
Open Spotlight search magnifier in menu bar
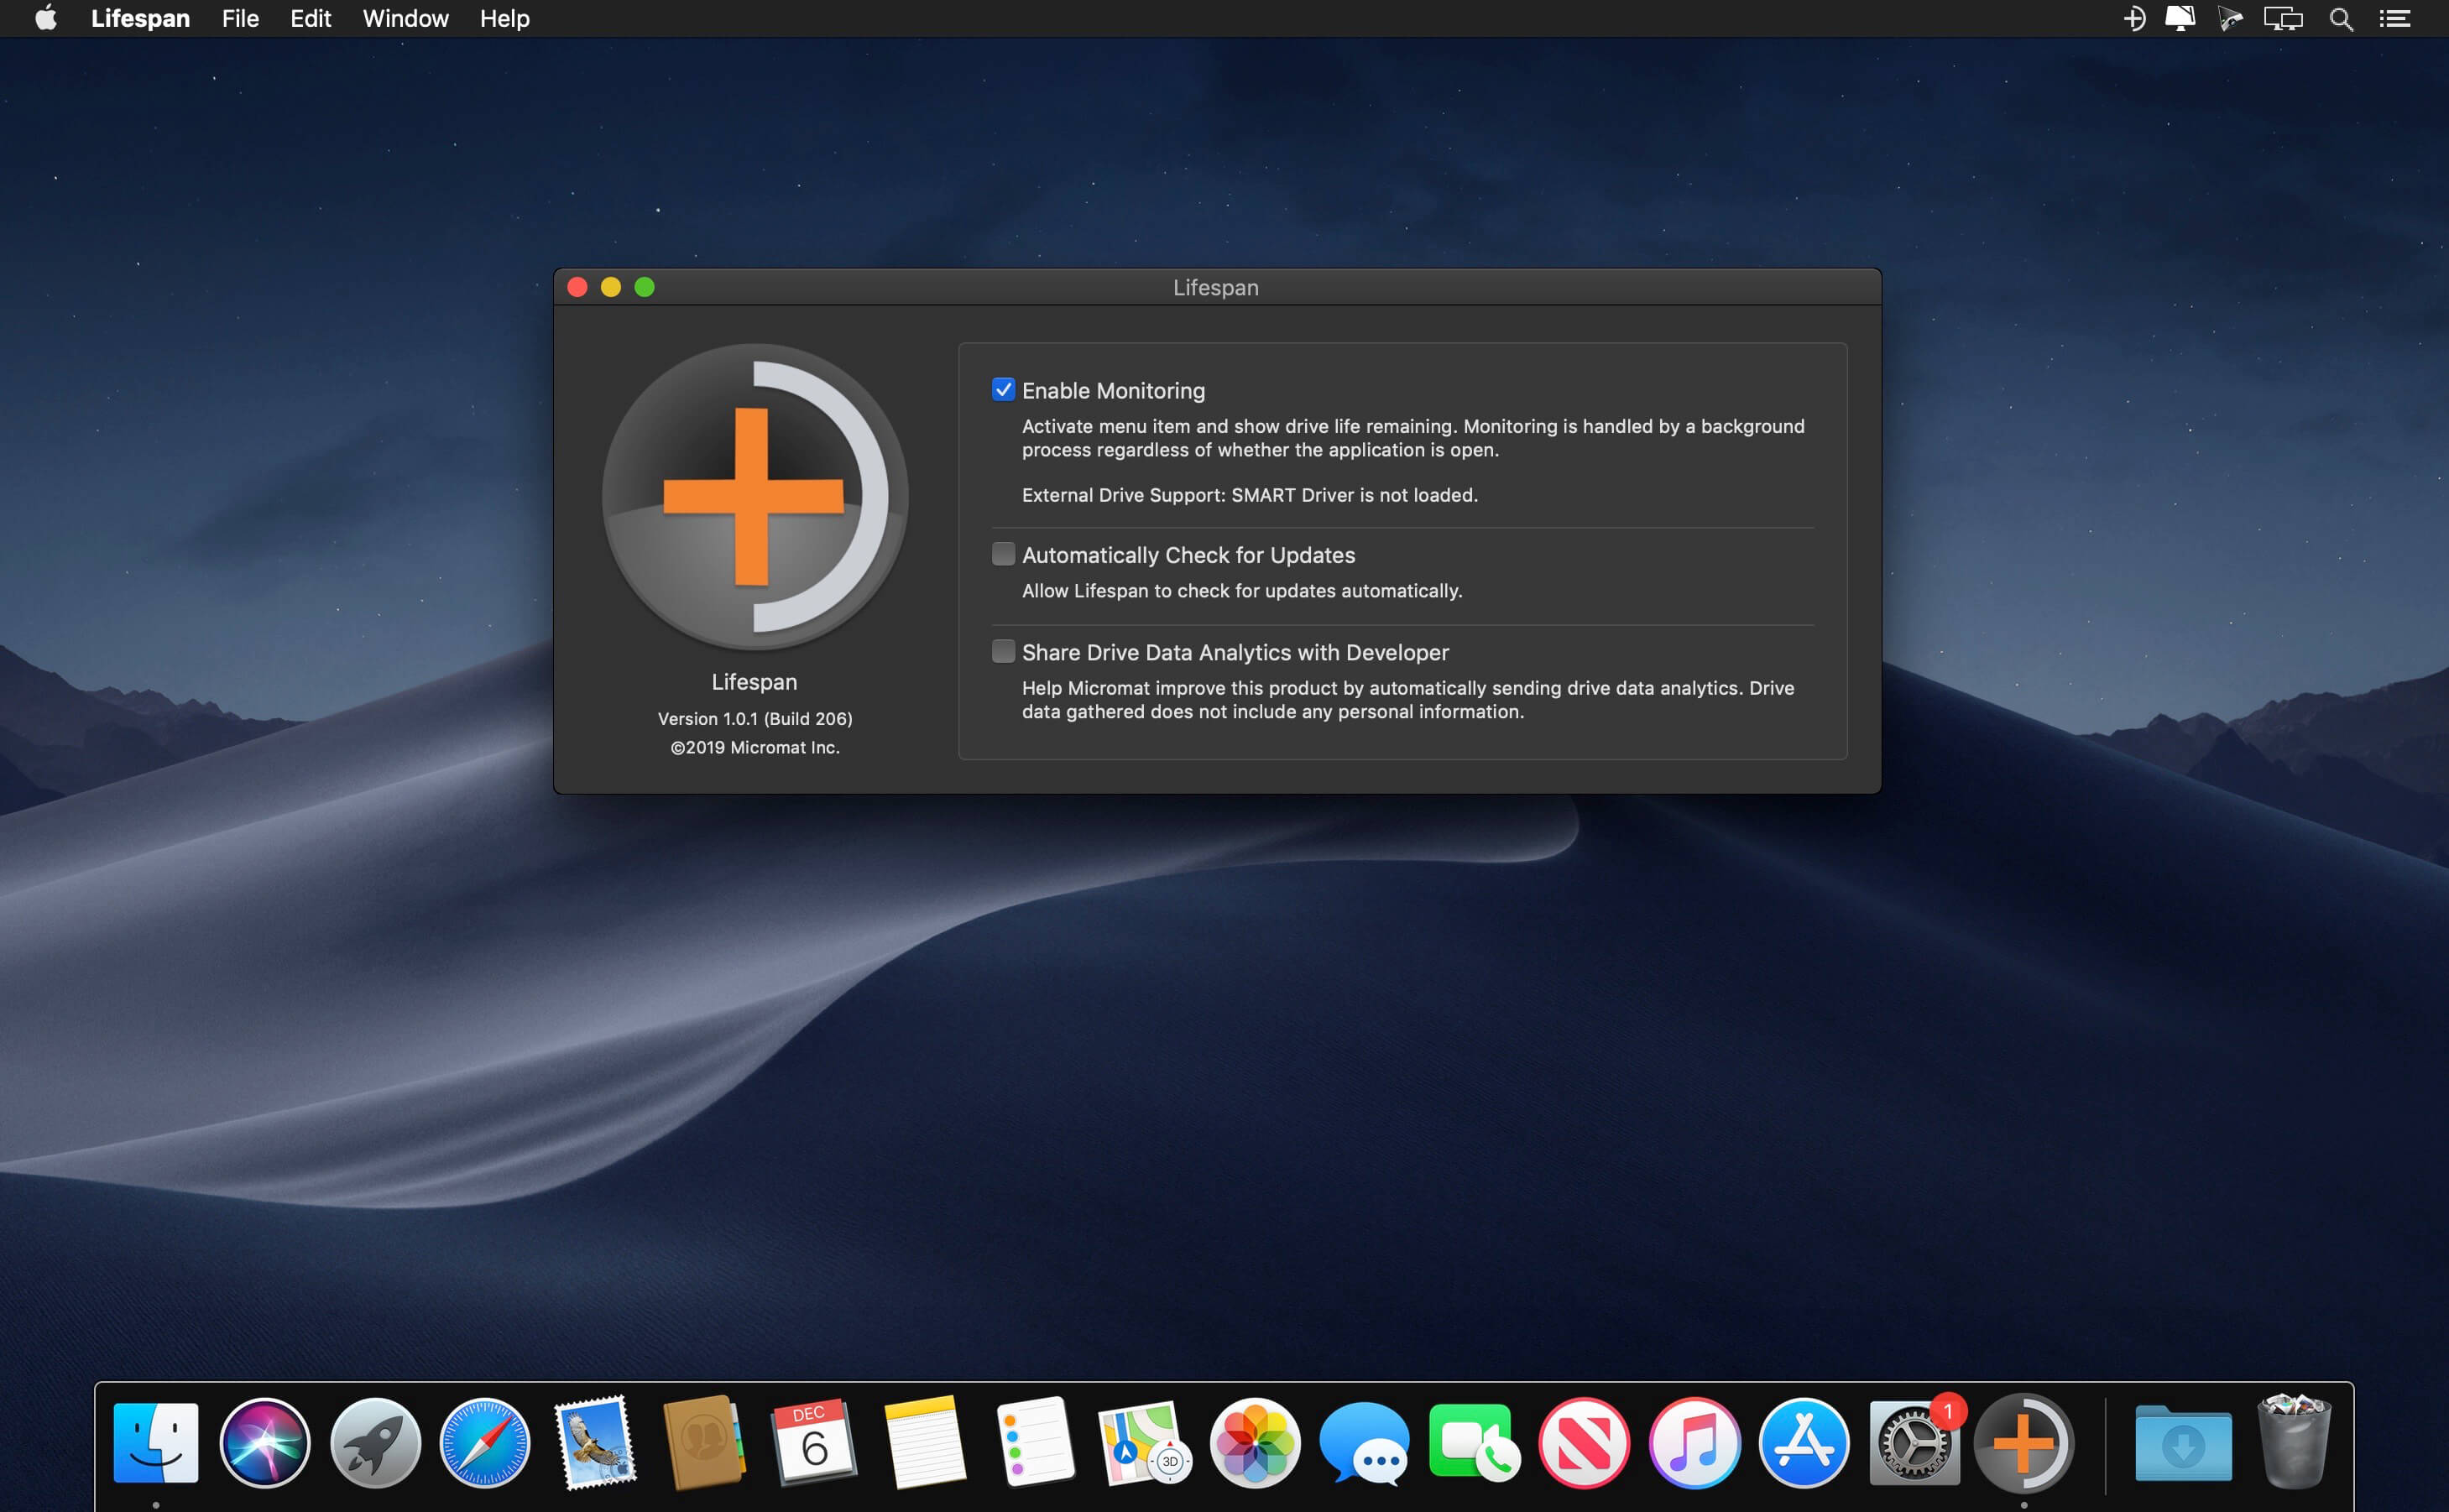click(x=2340, y=19)
